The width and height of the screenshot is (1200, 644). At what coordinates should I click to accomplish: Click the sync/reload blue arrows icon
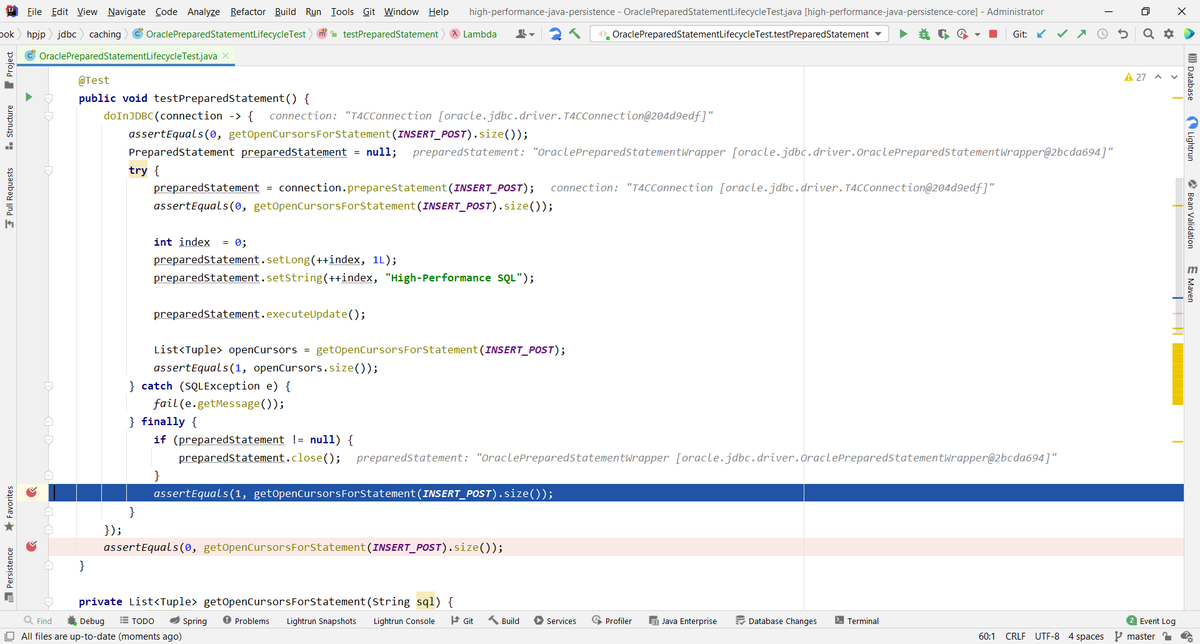[x=555, y=34]
